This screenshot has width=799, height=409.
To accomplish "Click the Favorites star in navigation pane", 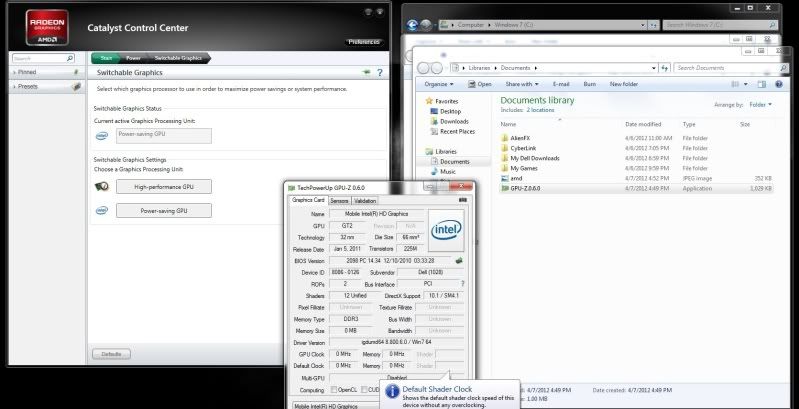I will coord(429,101).
